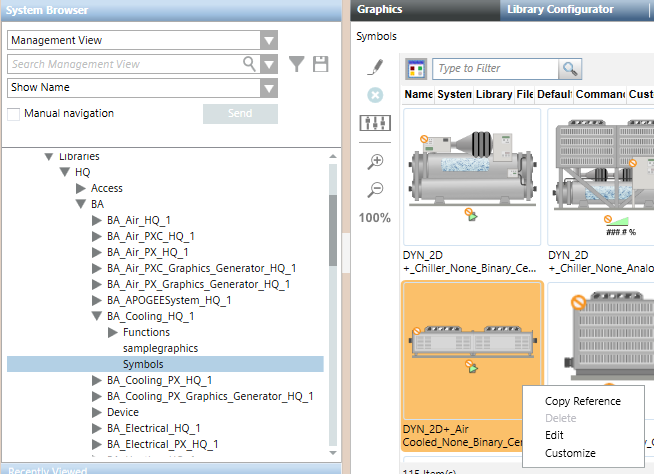
Task: Expand the BA_Air_HQ_1 tree node
Action: tap(97, 220)
